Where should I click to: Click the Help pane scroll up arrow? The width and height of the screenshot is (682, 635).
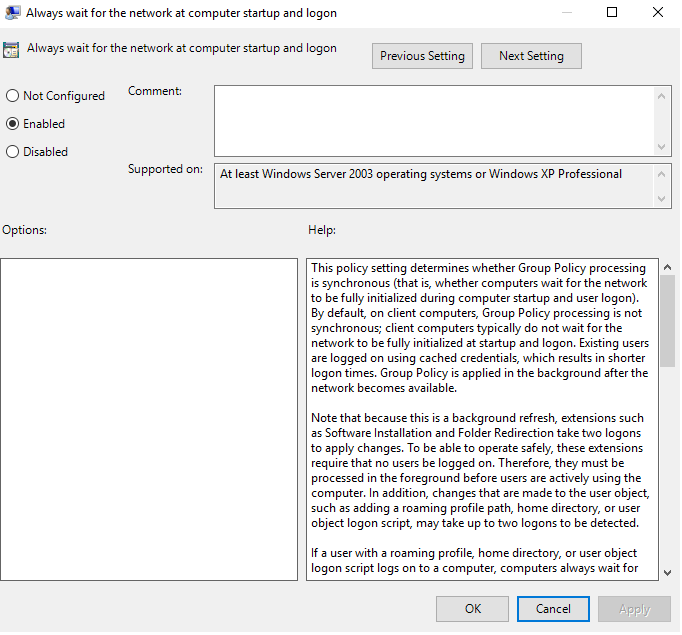667,267
